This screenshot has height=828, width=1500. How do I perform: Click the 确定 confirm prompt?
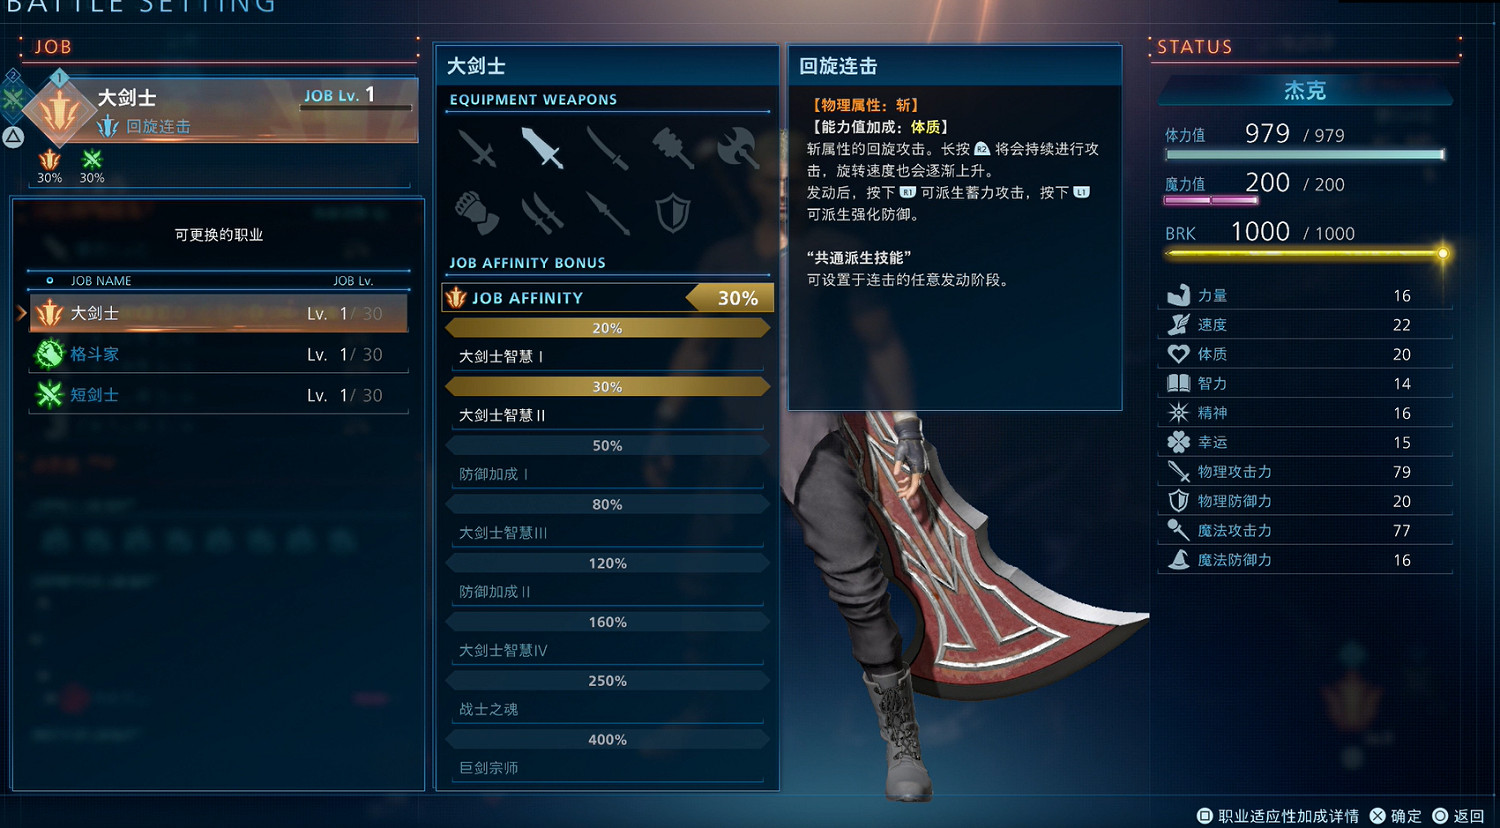pos(1396,816)
